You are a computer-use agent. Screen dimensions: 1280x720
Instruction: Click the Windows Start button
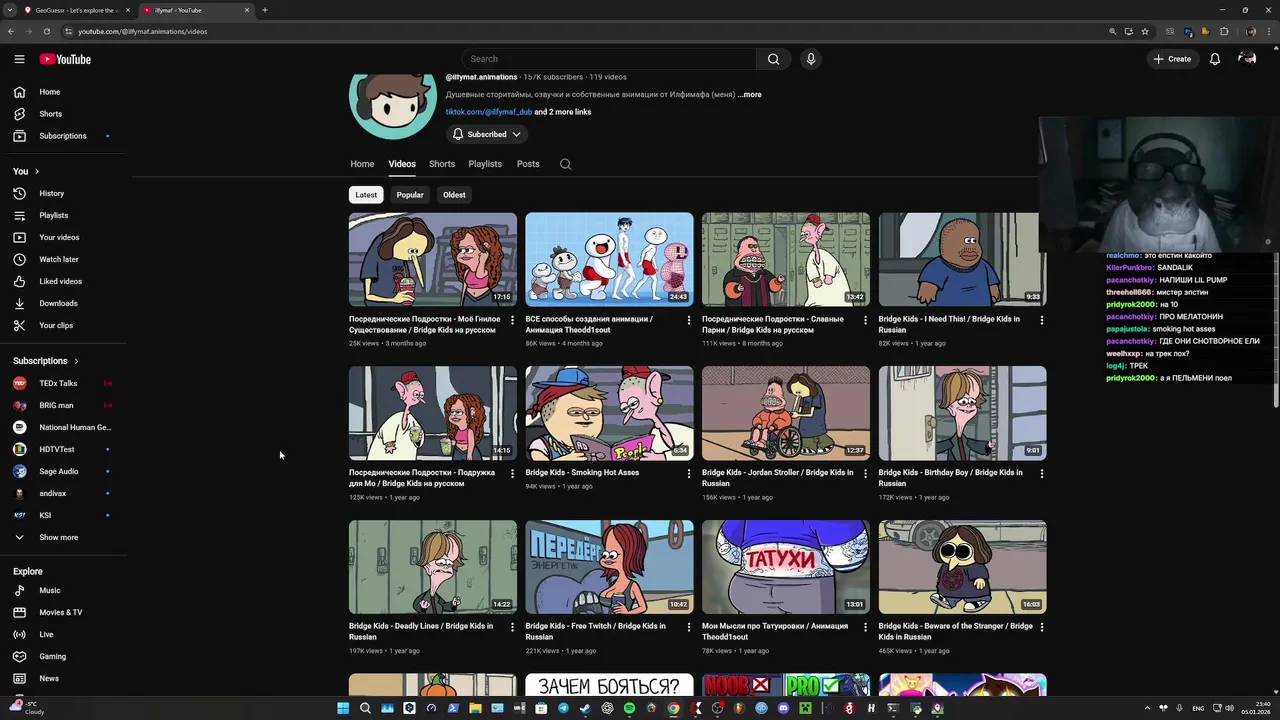[x=343, y=708]
